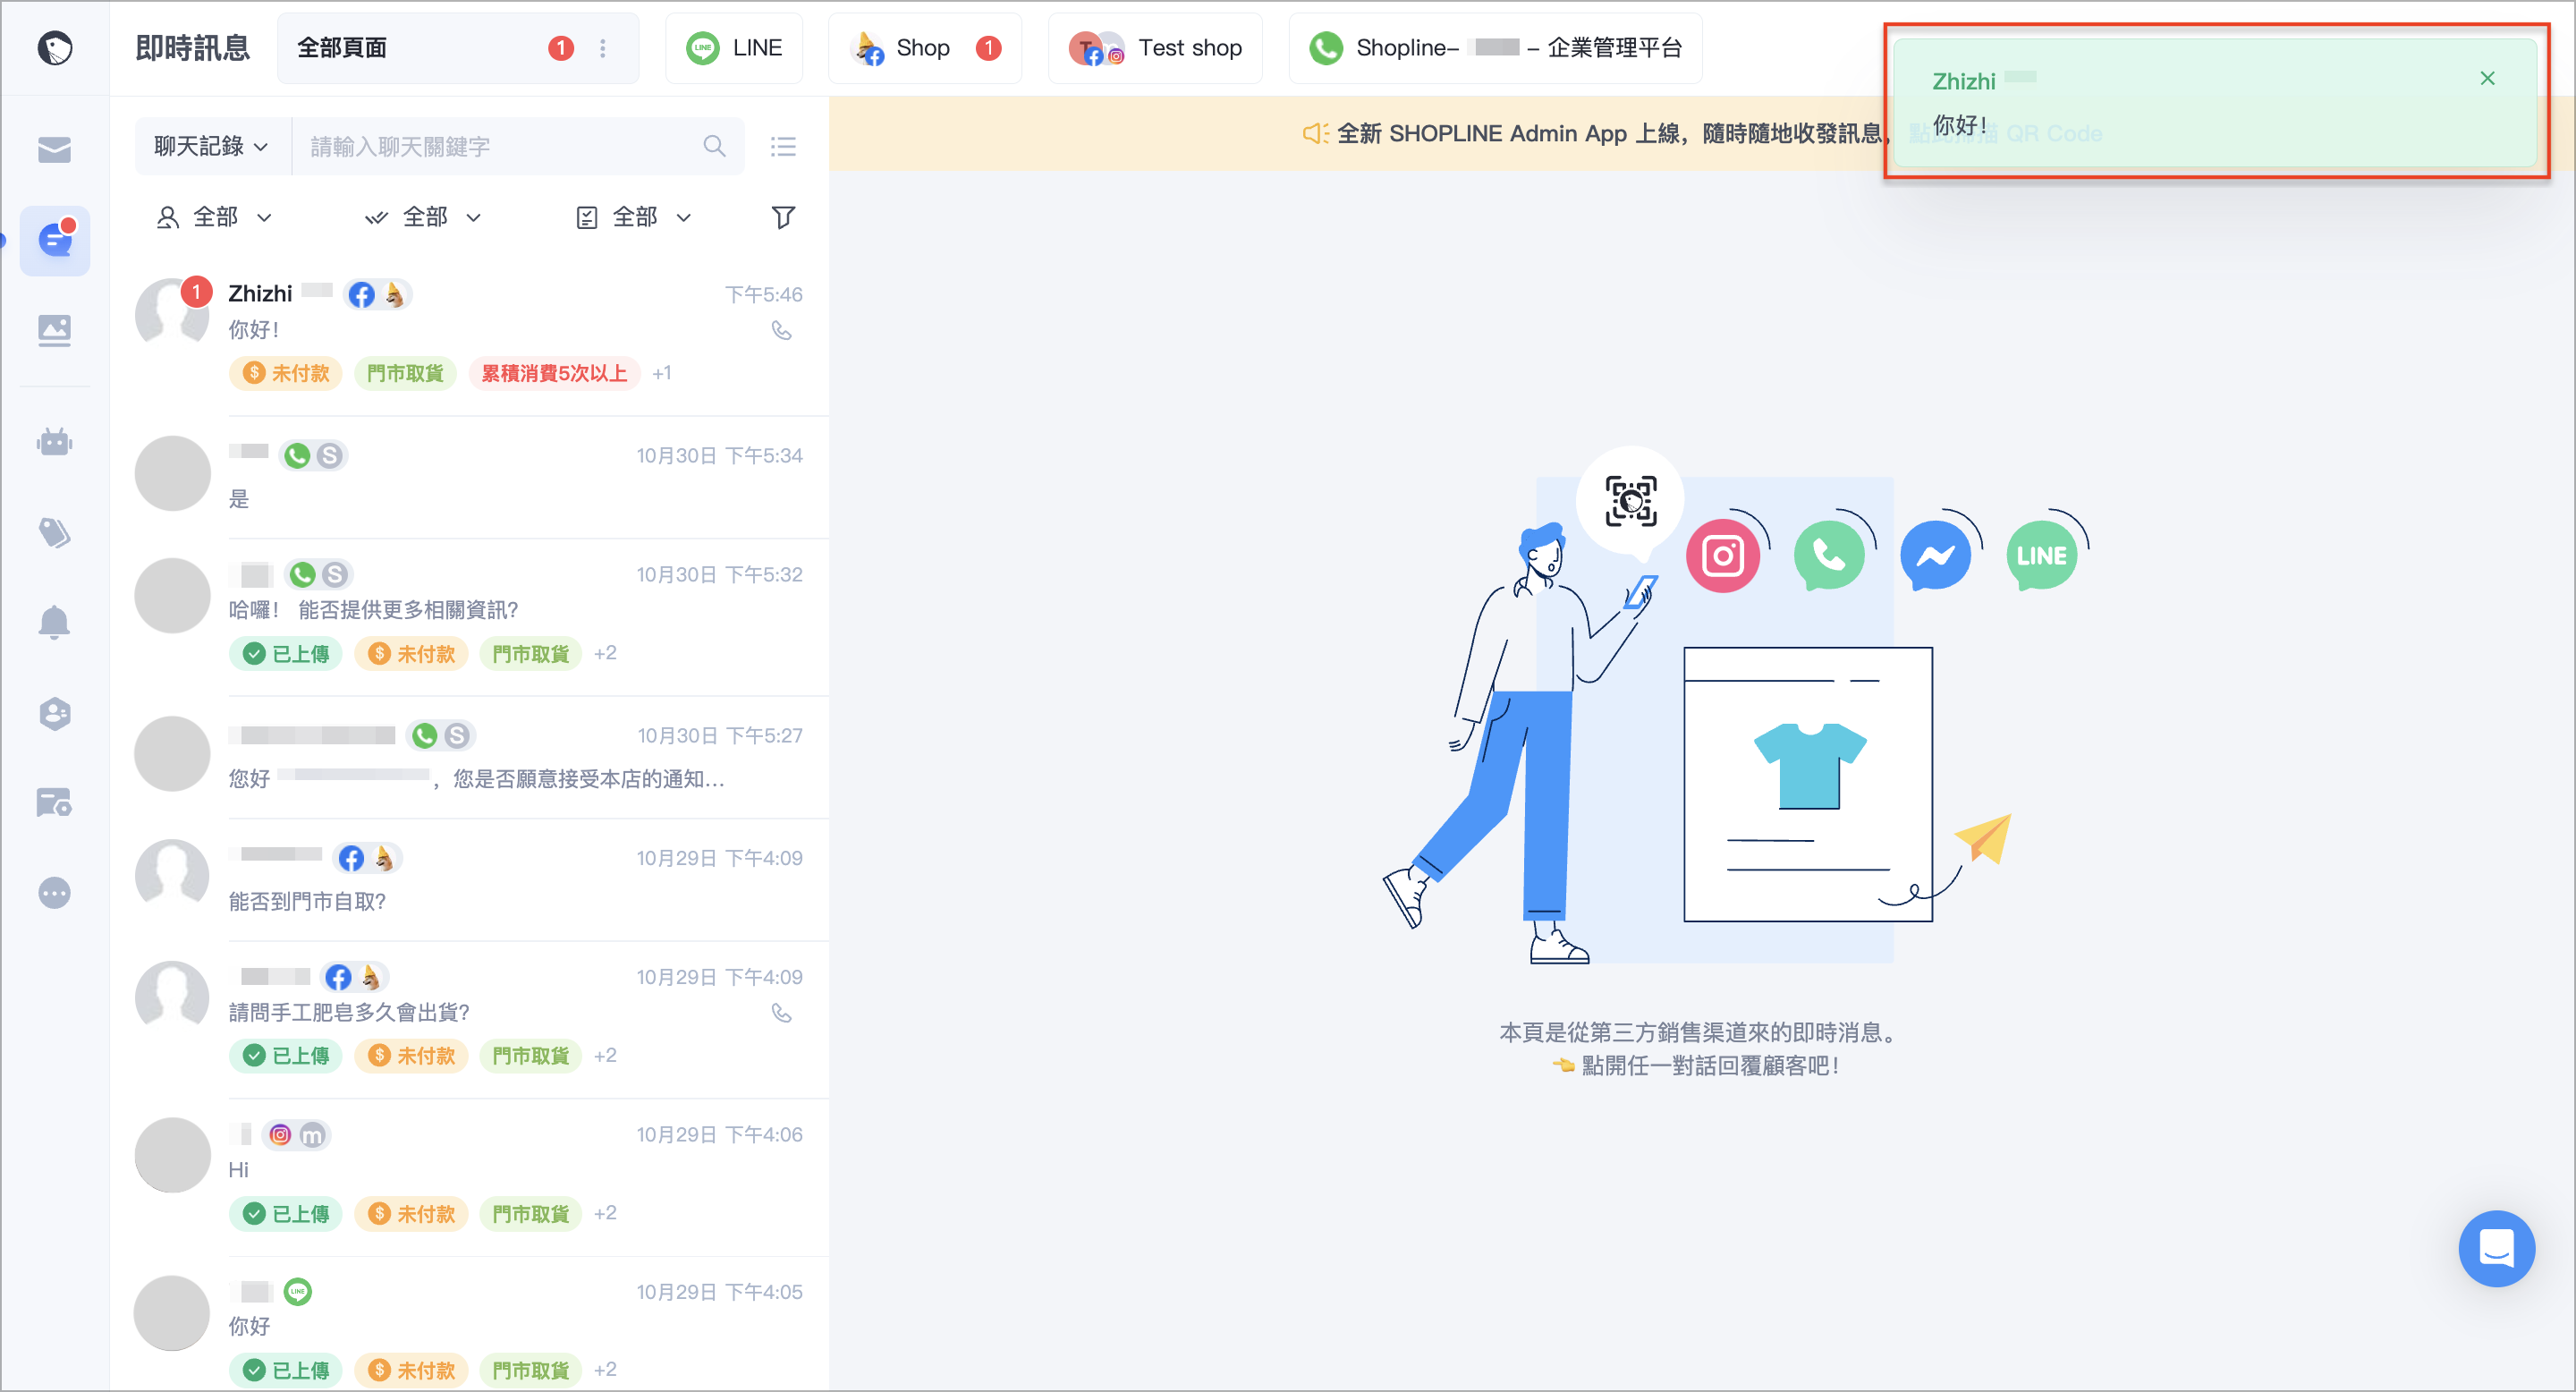Expand the read status 全部 filter dropdown
Screen dimensions: 2576x1392
coord(424,217)
